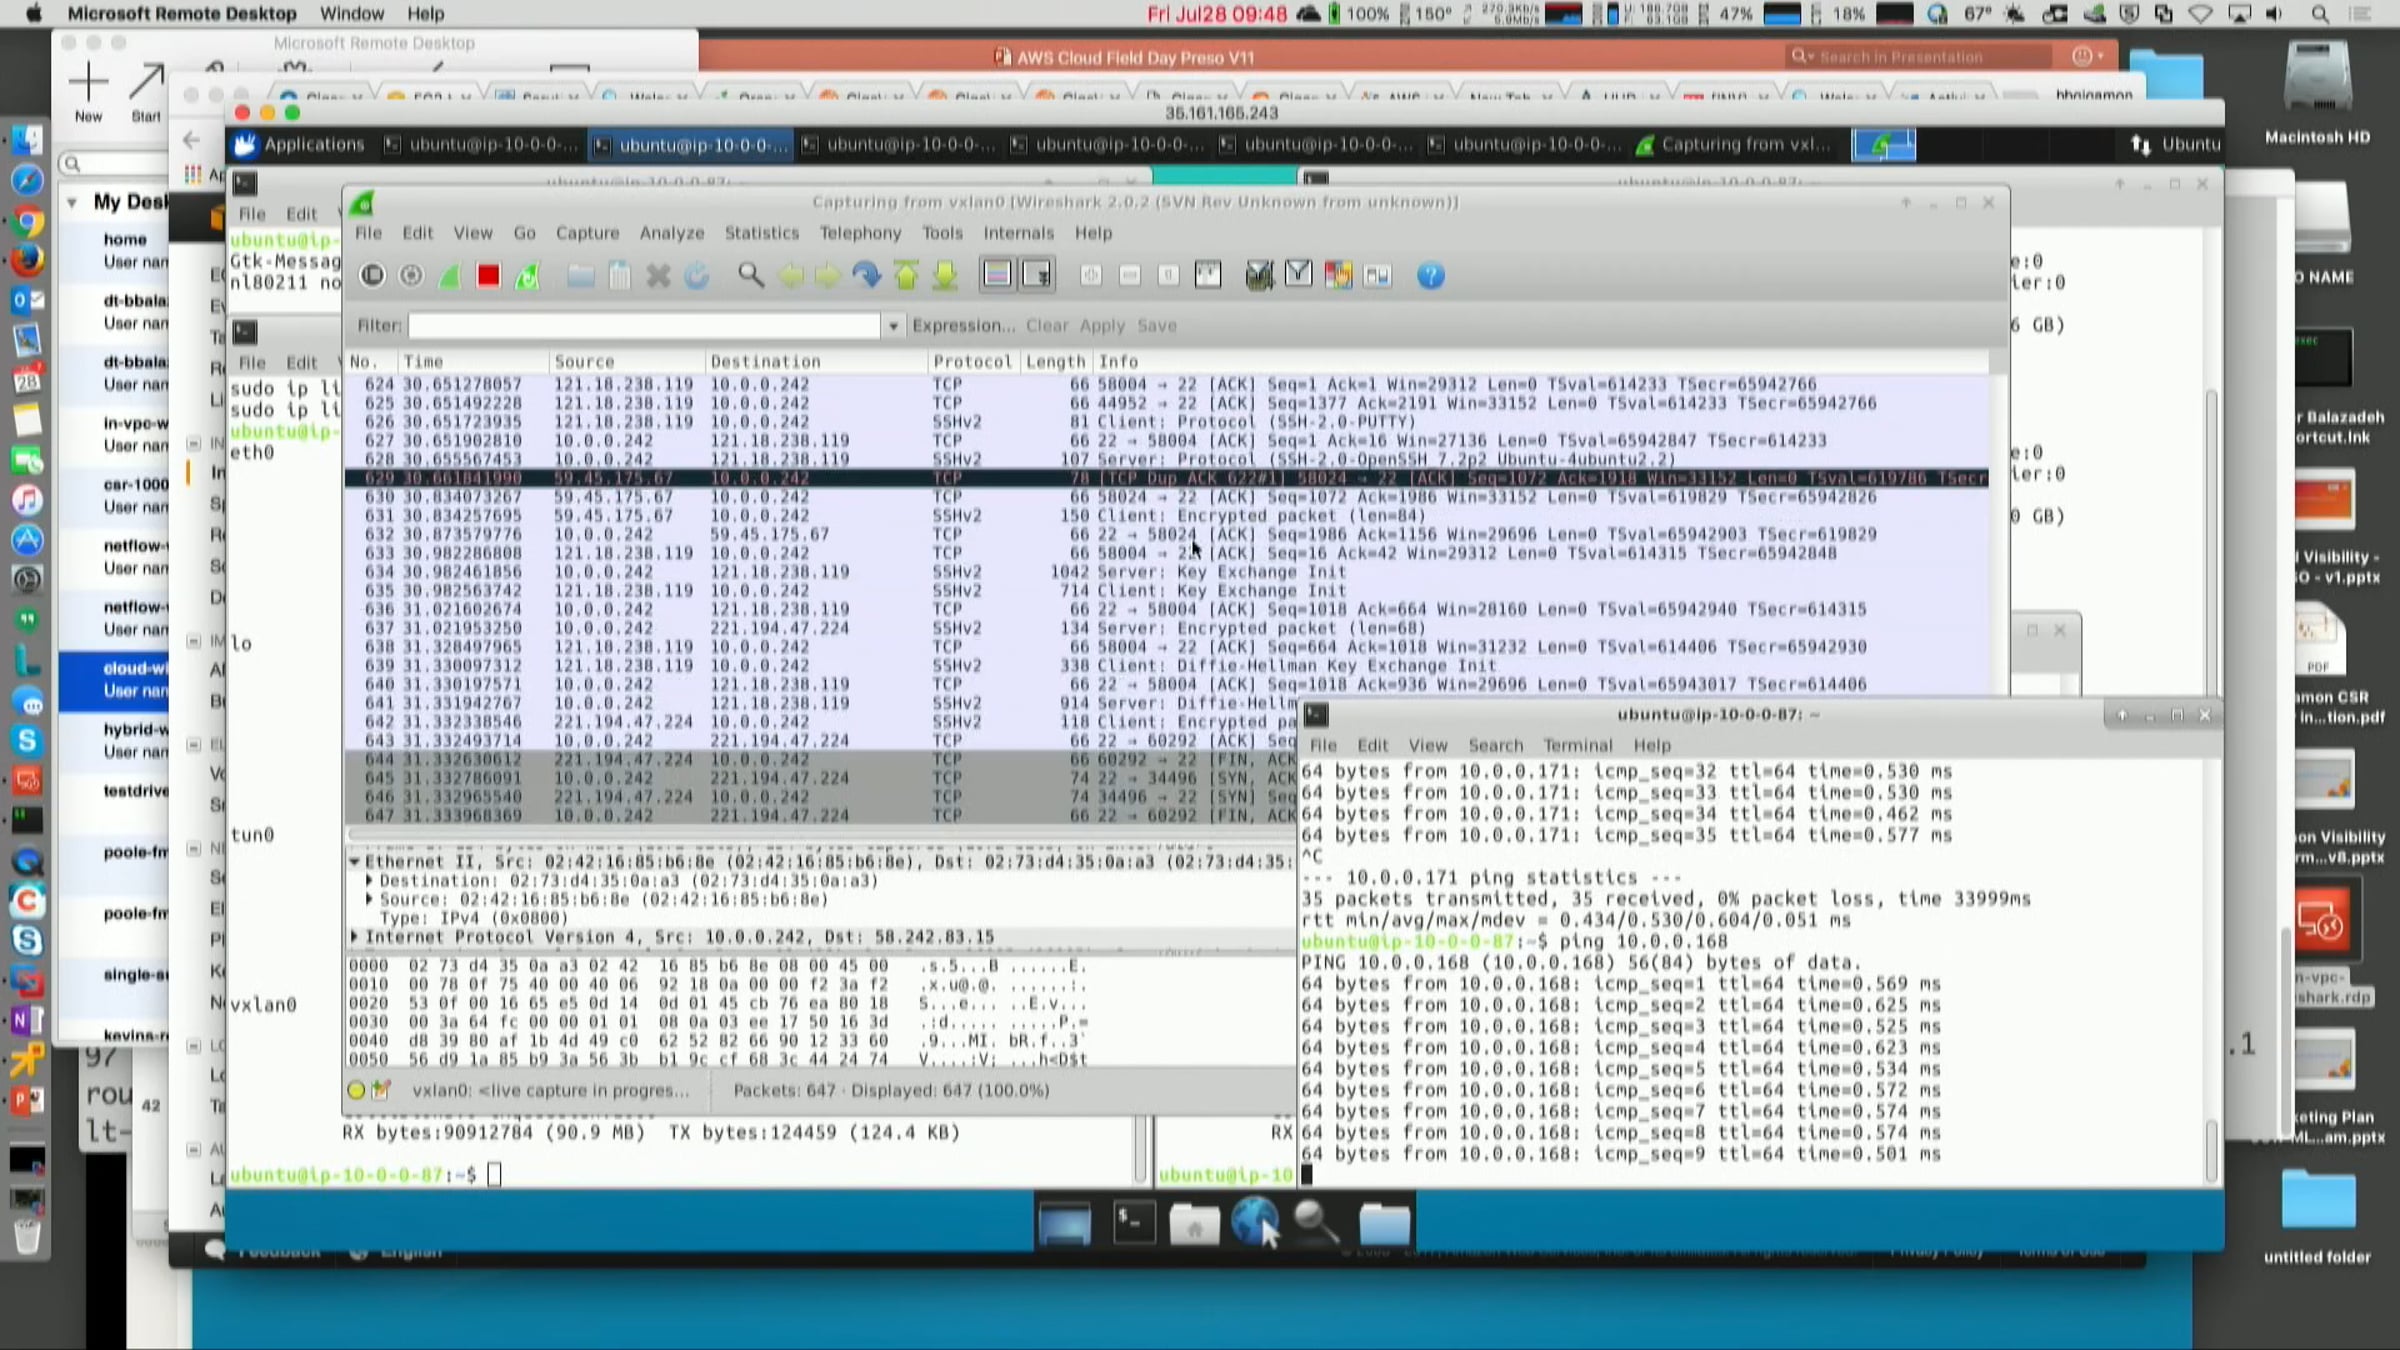Switch to Capturing from vxl... taskbar window

tap(1733, 145)
